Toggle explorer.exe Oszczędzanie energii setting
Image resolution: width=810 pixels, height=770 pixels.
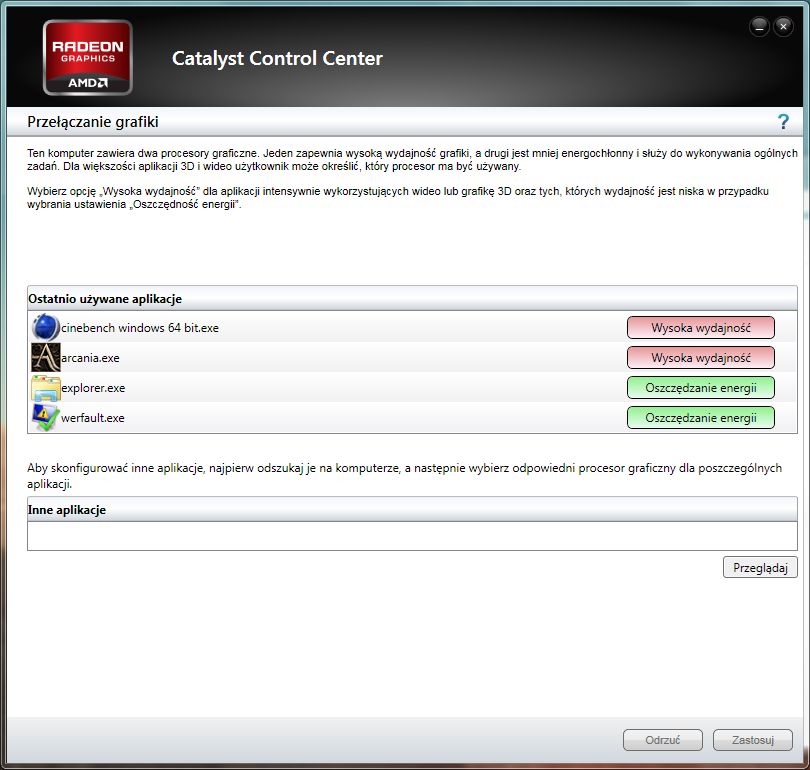click(700, 388)
